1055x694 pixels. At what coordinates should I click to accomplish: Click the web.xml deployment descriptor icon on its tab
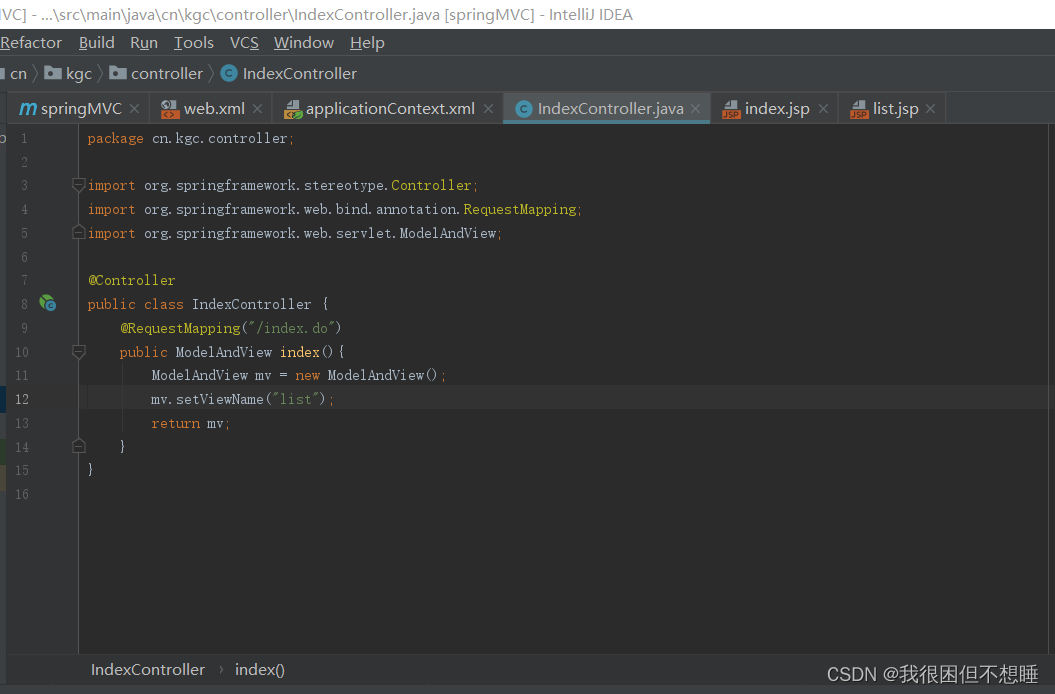[x=168, y=108]
